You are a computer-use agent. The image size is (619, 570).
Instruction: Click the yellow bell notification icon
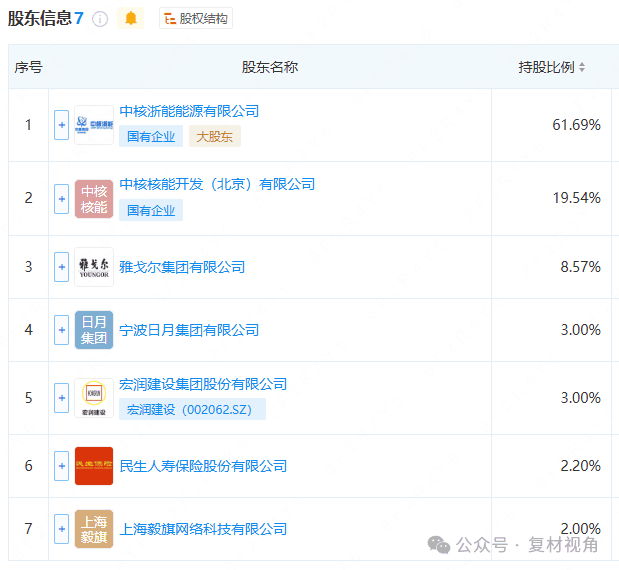point(131,18)
